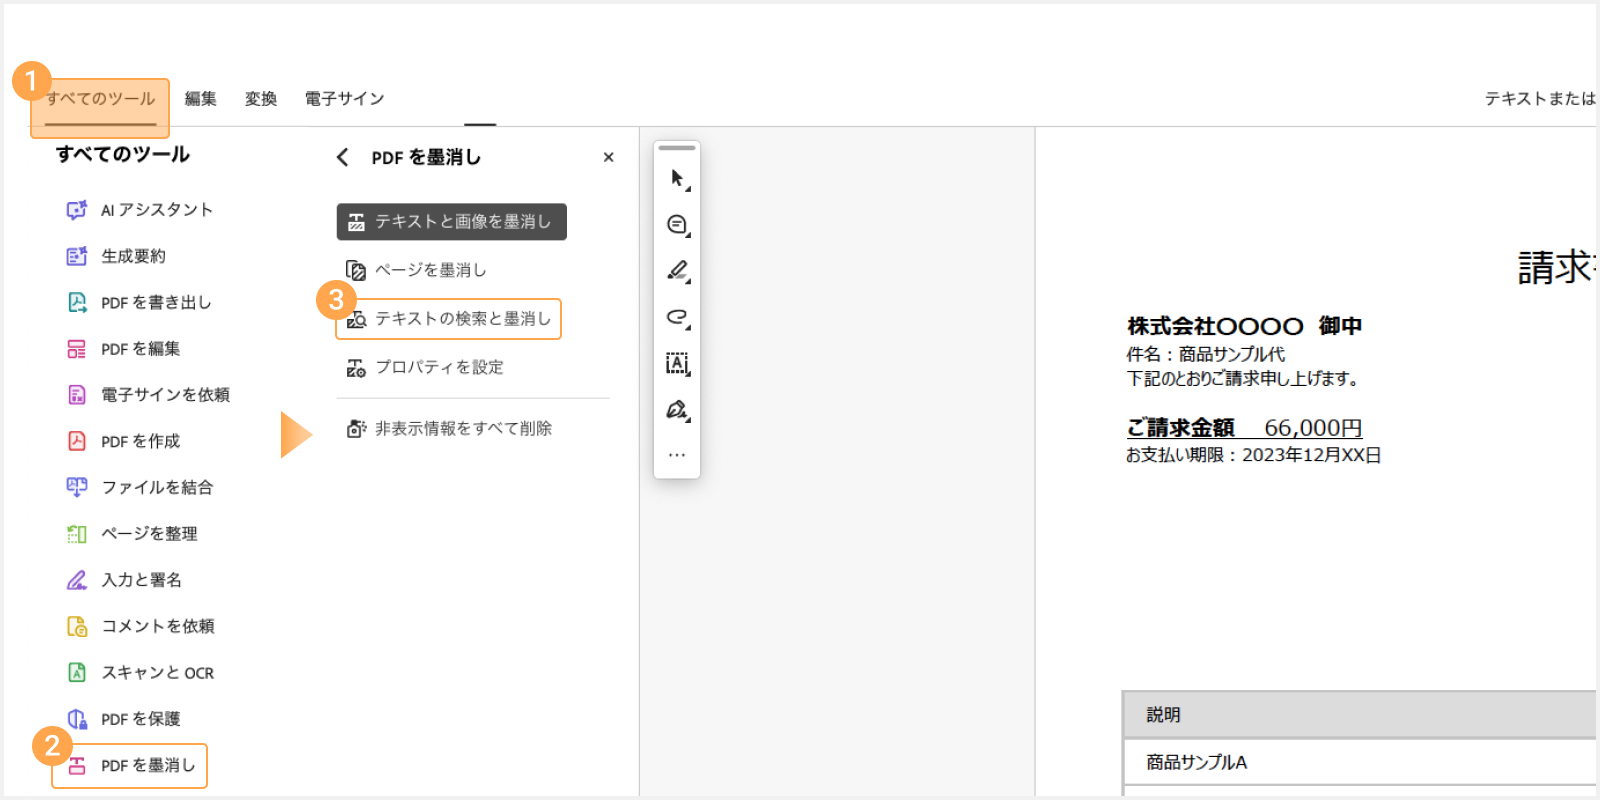Click the テキストと画像を墨消し button
Viewport: 1600px width, 800px height.
coord(452,222)
